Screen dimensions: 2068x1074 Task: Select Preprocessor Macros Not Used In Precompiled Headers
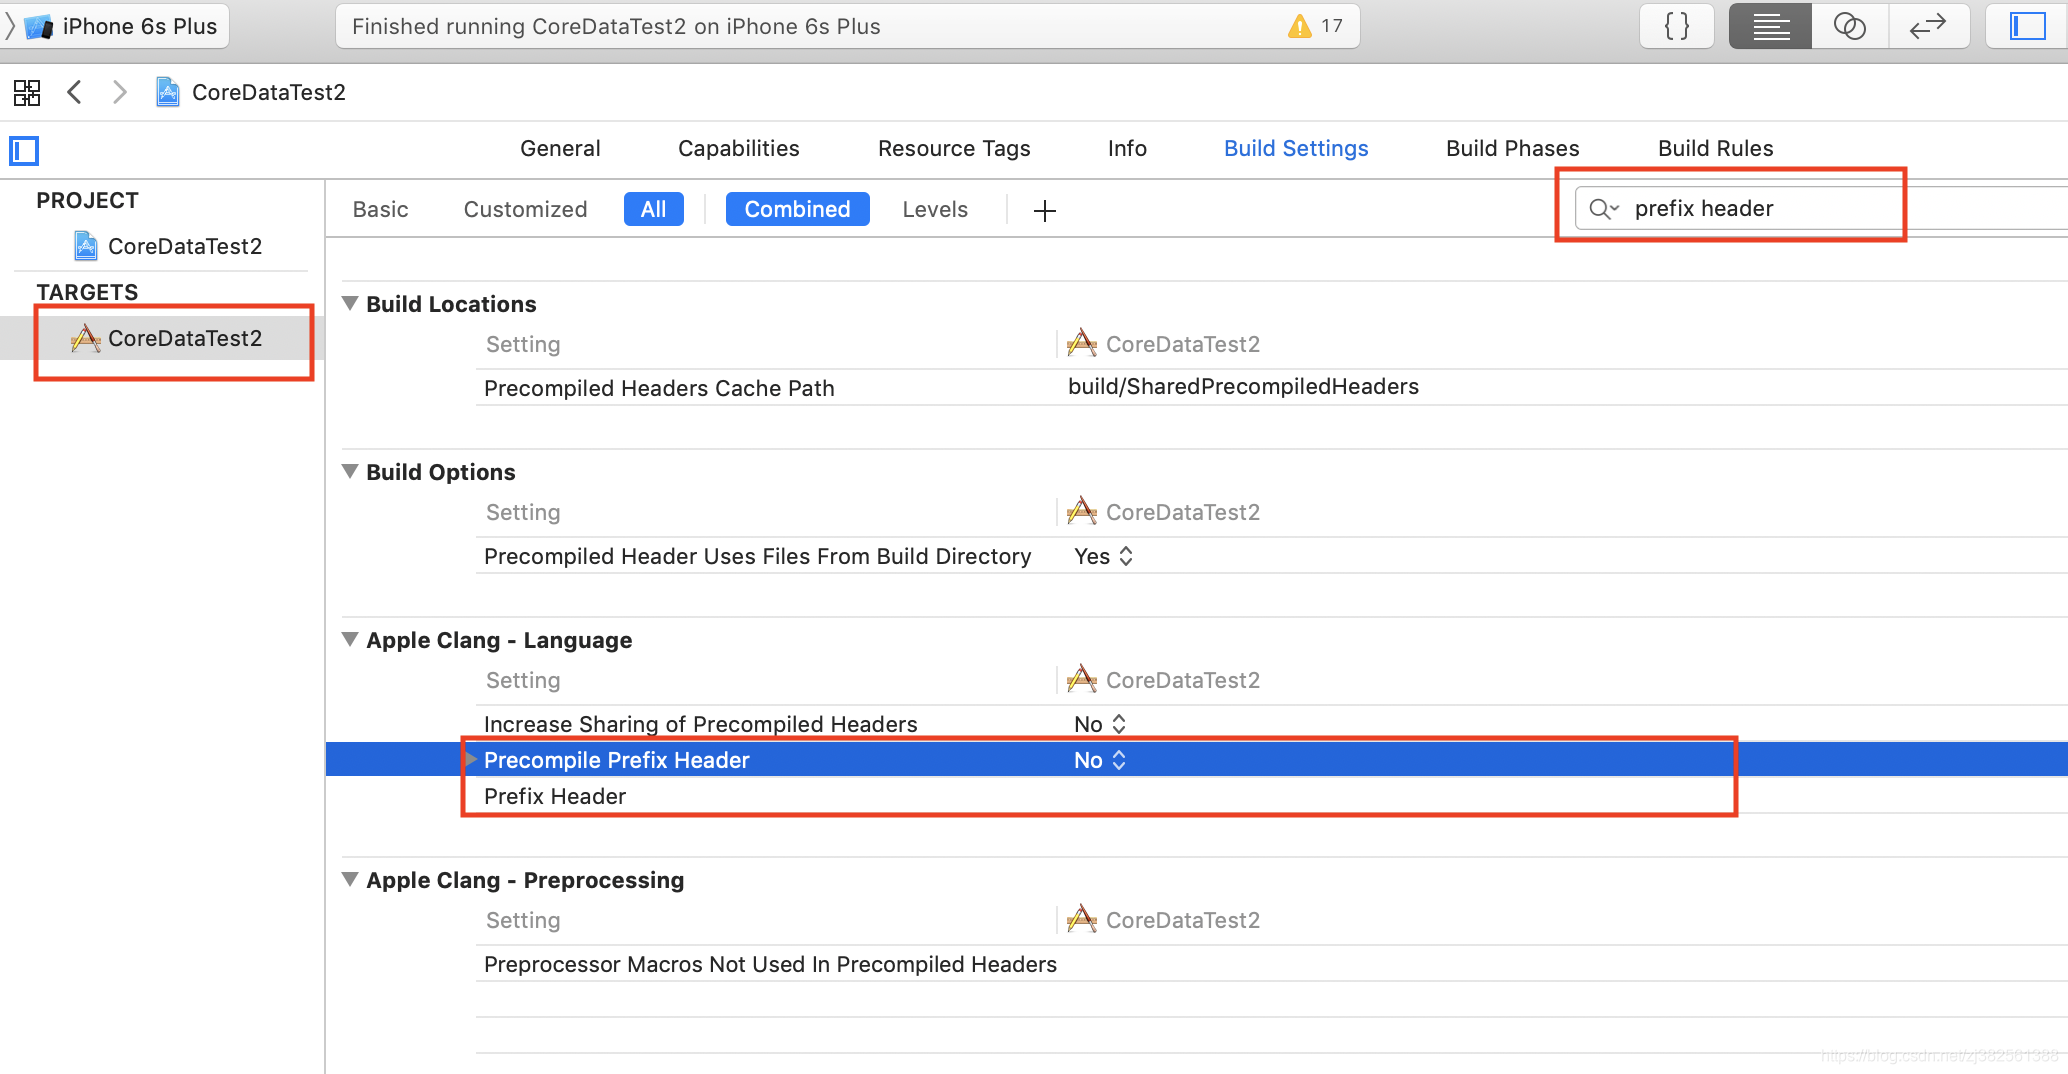pyautogui.click(x=770, y=964)
